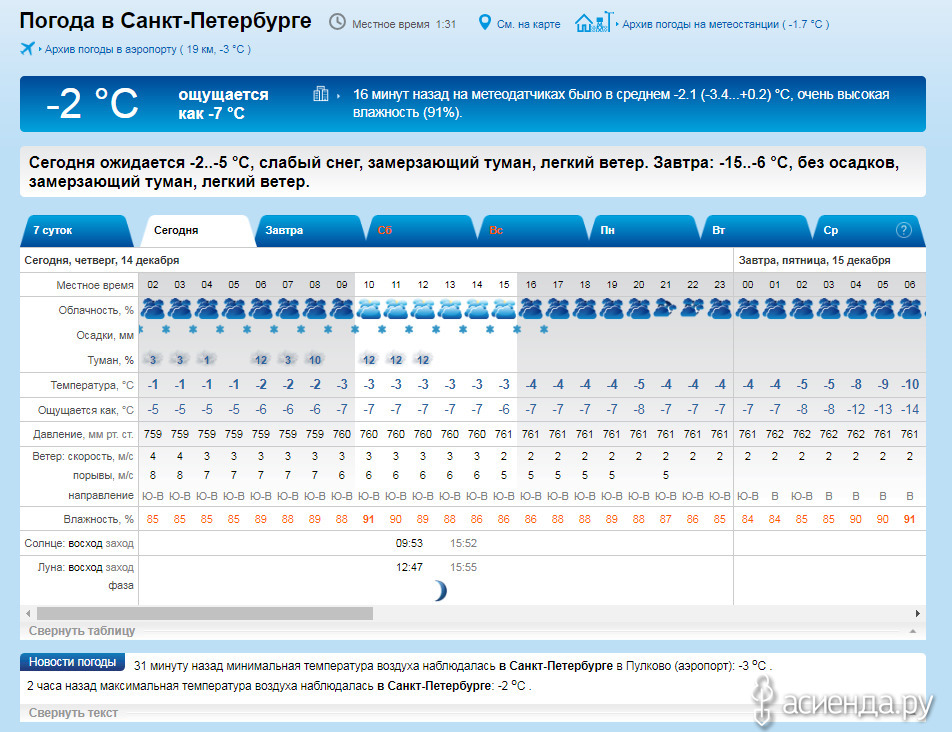
Task: Click the heading Погода в Санкт-Петербурге
Action: 165,21
